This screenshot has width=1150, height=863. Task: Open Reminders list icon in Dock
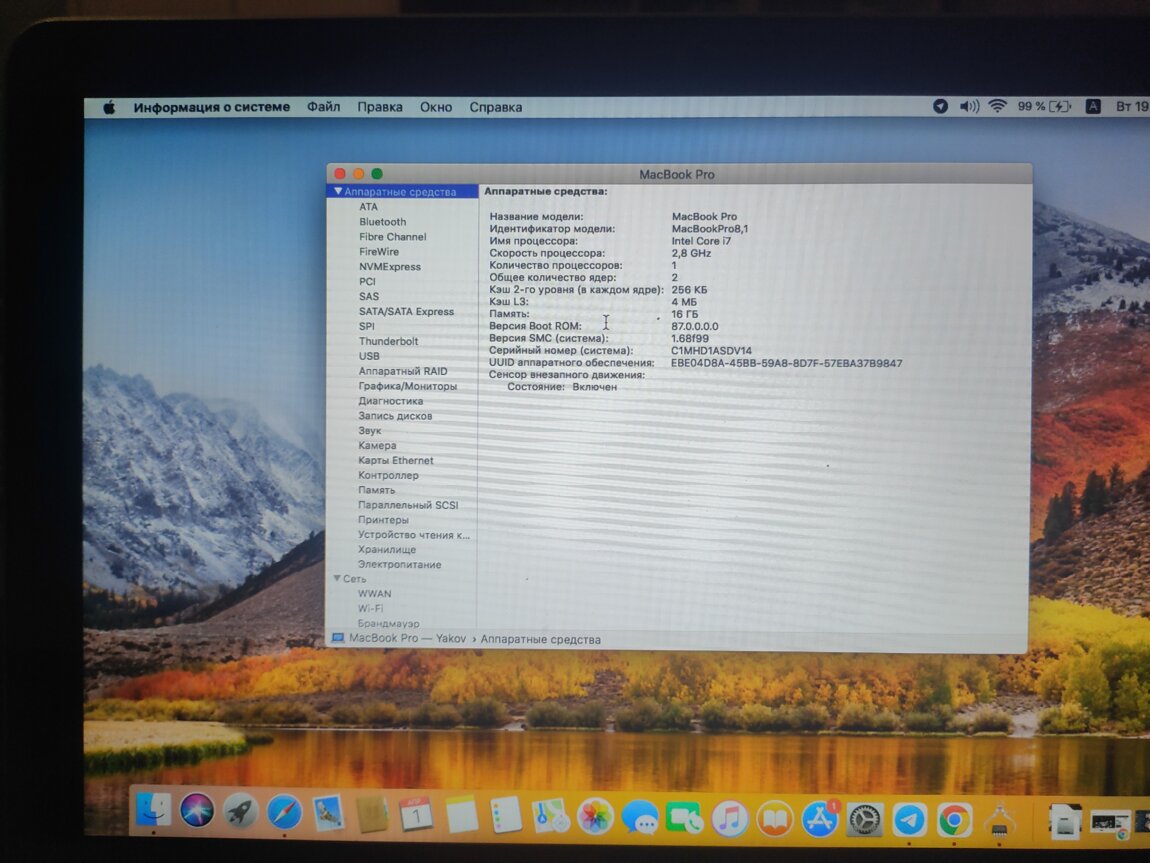click(505, 815)
